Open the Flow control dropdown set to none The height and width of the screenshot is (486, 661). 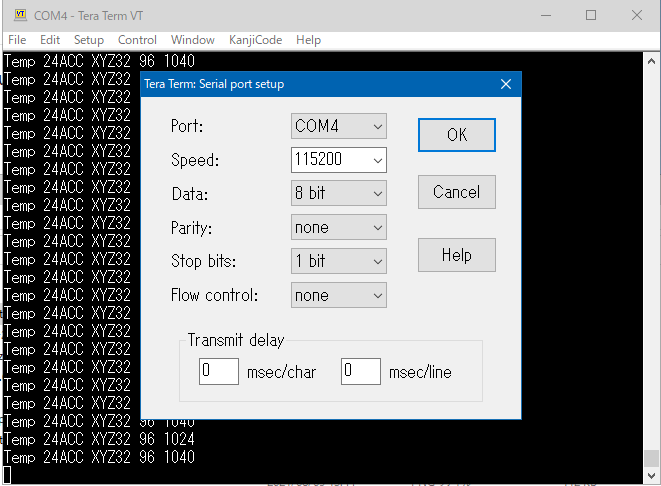click(x=339, y=295)
